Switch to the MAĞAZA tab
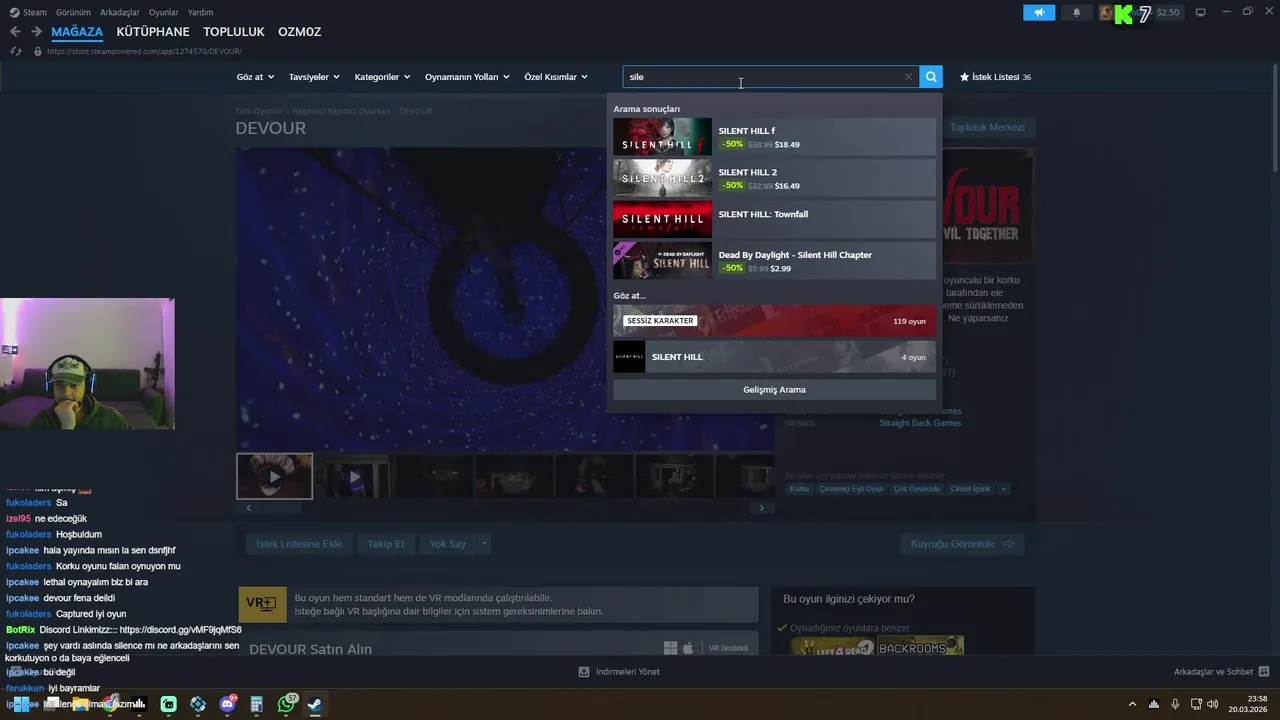 tap(77, 32)
